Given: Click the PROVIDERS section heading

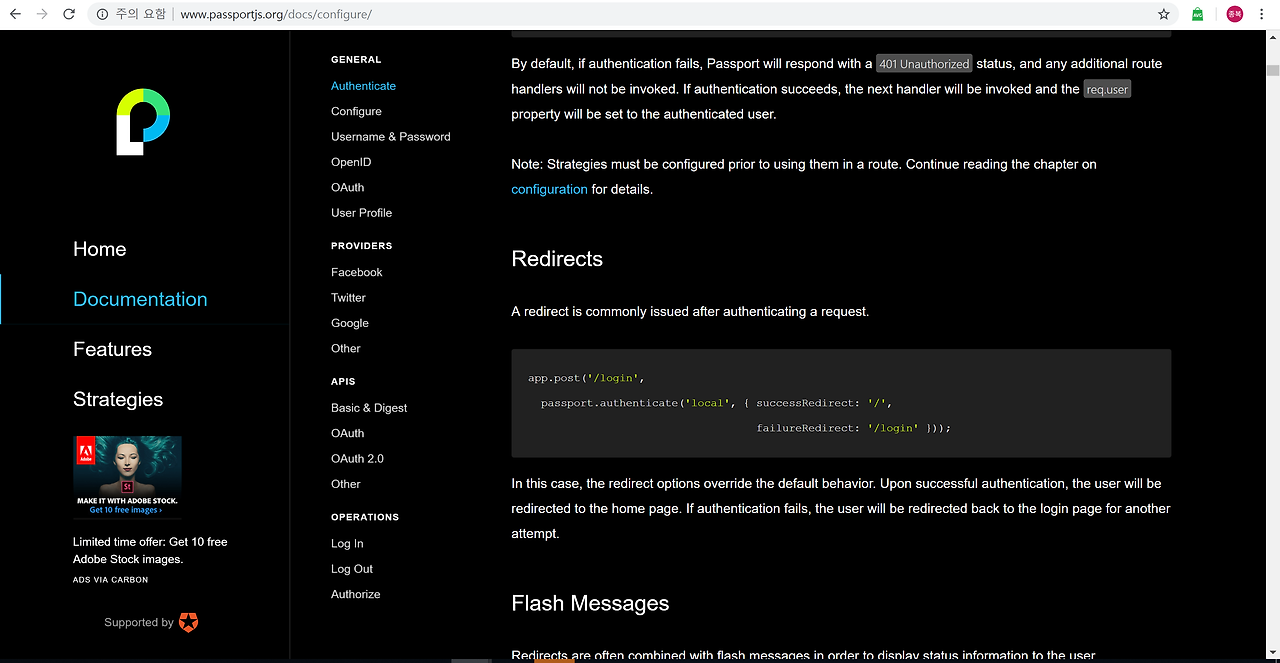Looking at the screenshot, I should 362,246.
